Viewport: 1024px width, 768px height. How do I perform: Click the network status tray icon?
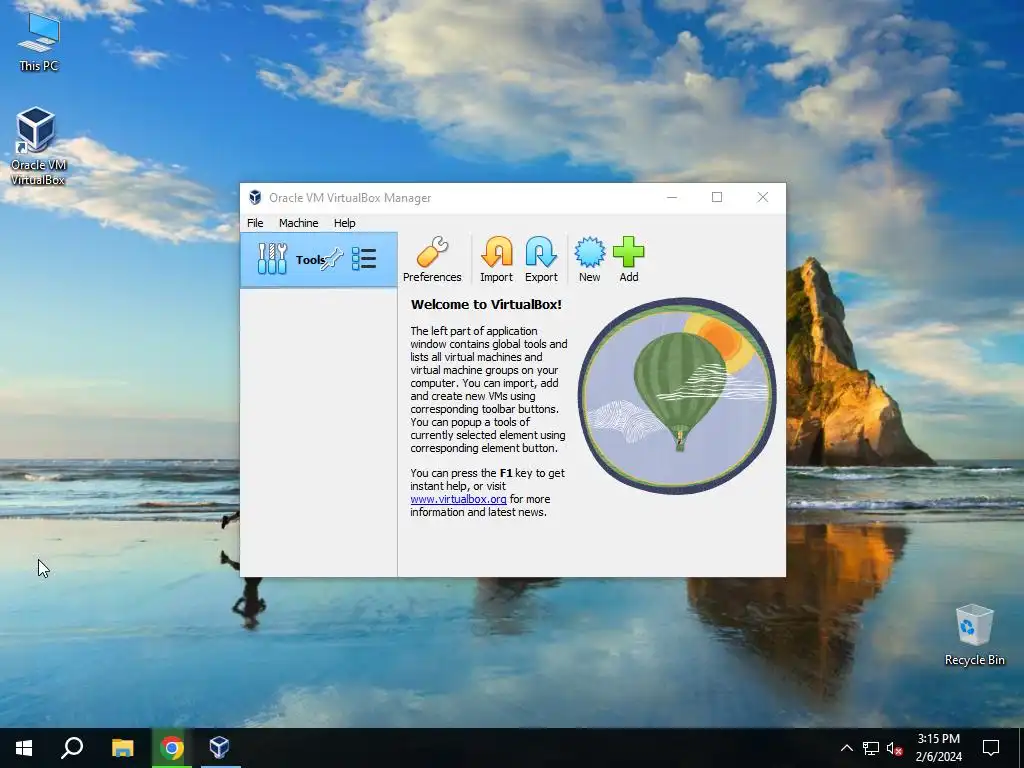click(x=871, y=748)
